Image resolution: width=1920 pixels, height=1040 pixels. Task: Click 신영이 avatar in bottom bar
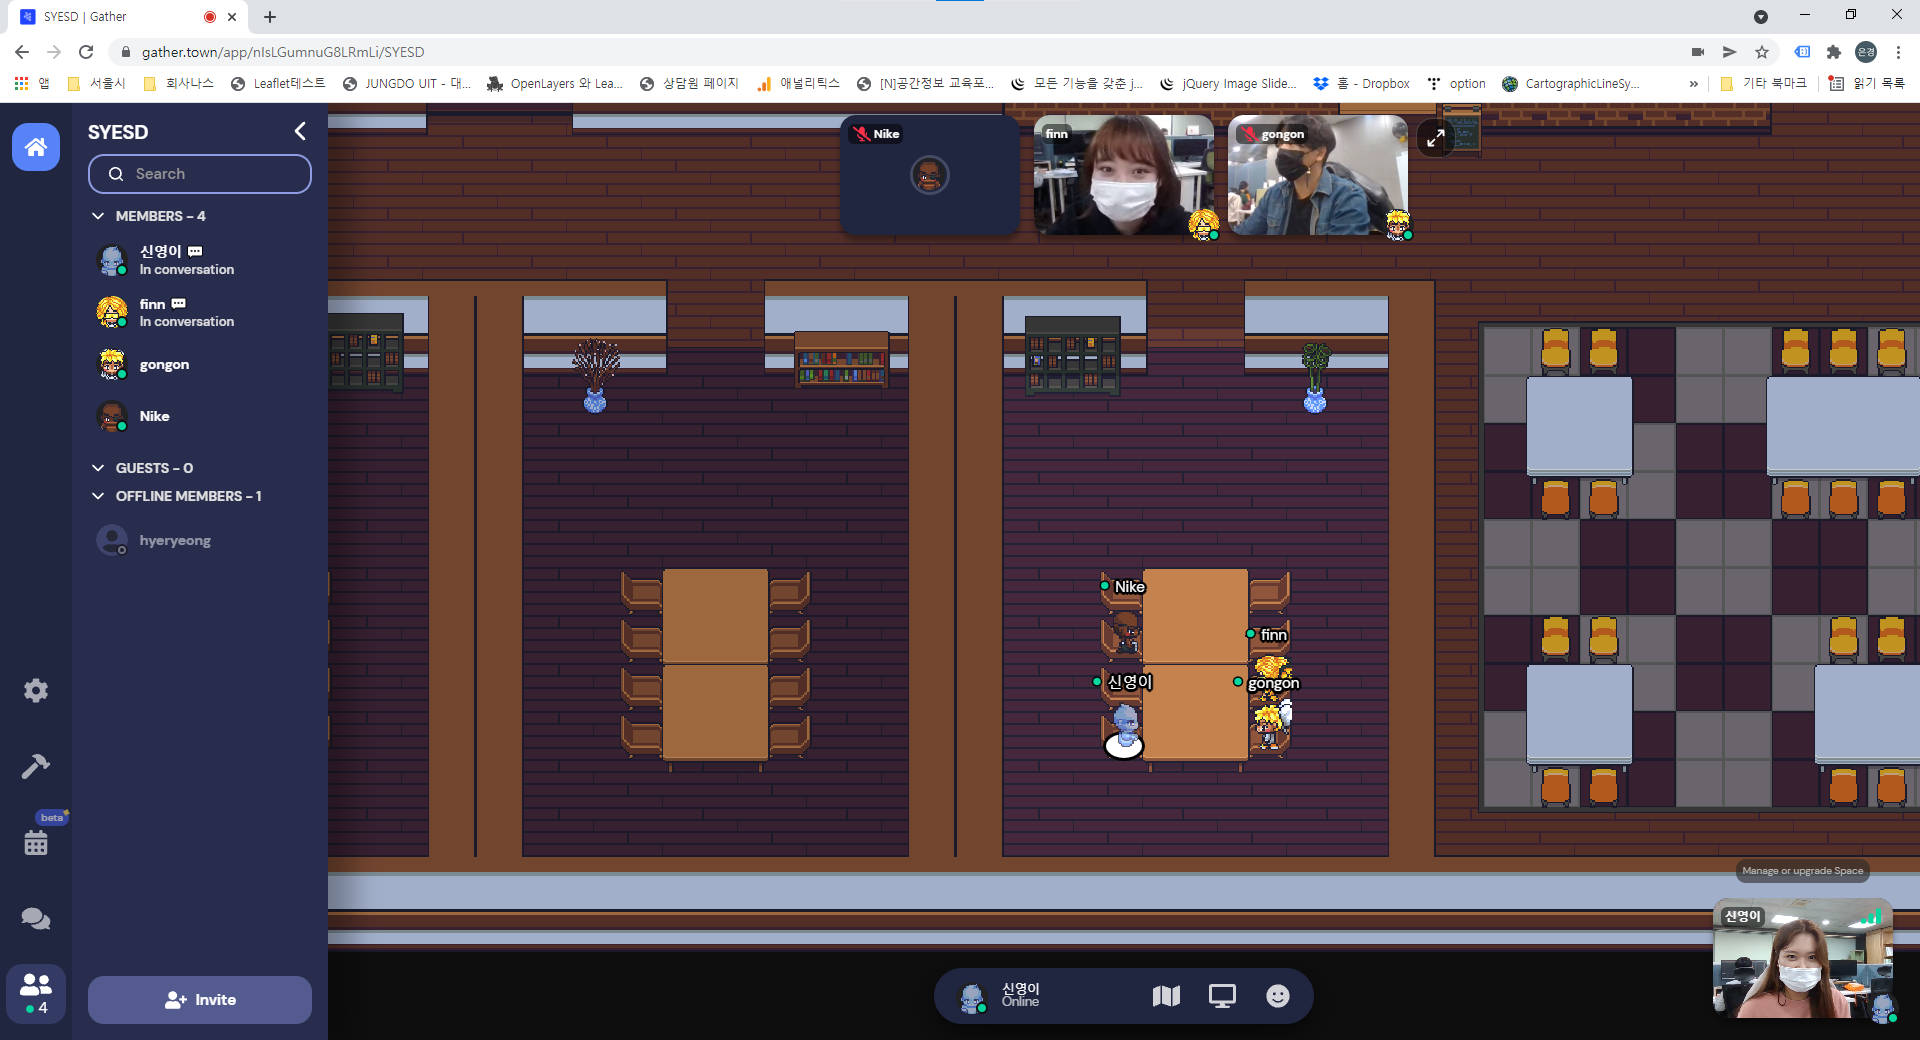click(x=972, y=997)
